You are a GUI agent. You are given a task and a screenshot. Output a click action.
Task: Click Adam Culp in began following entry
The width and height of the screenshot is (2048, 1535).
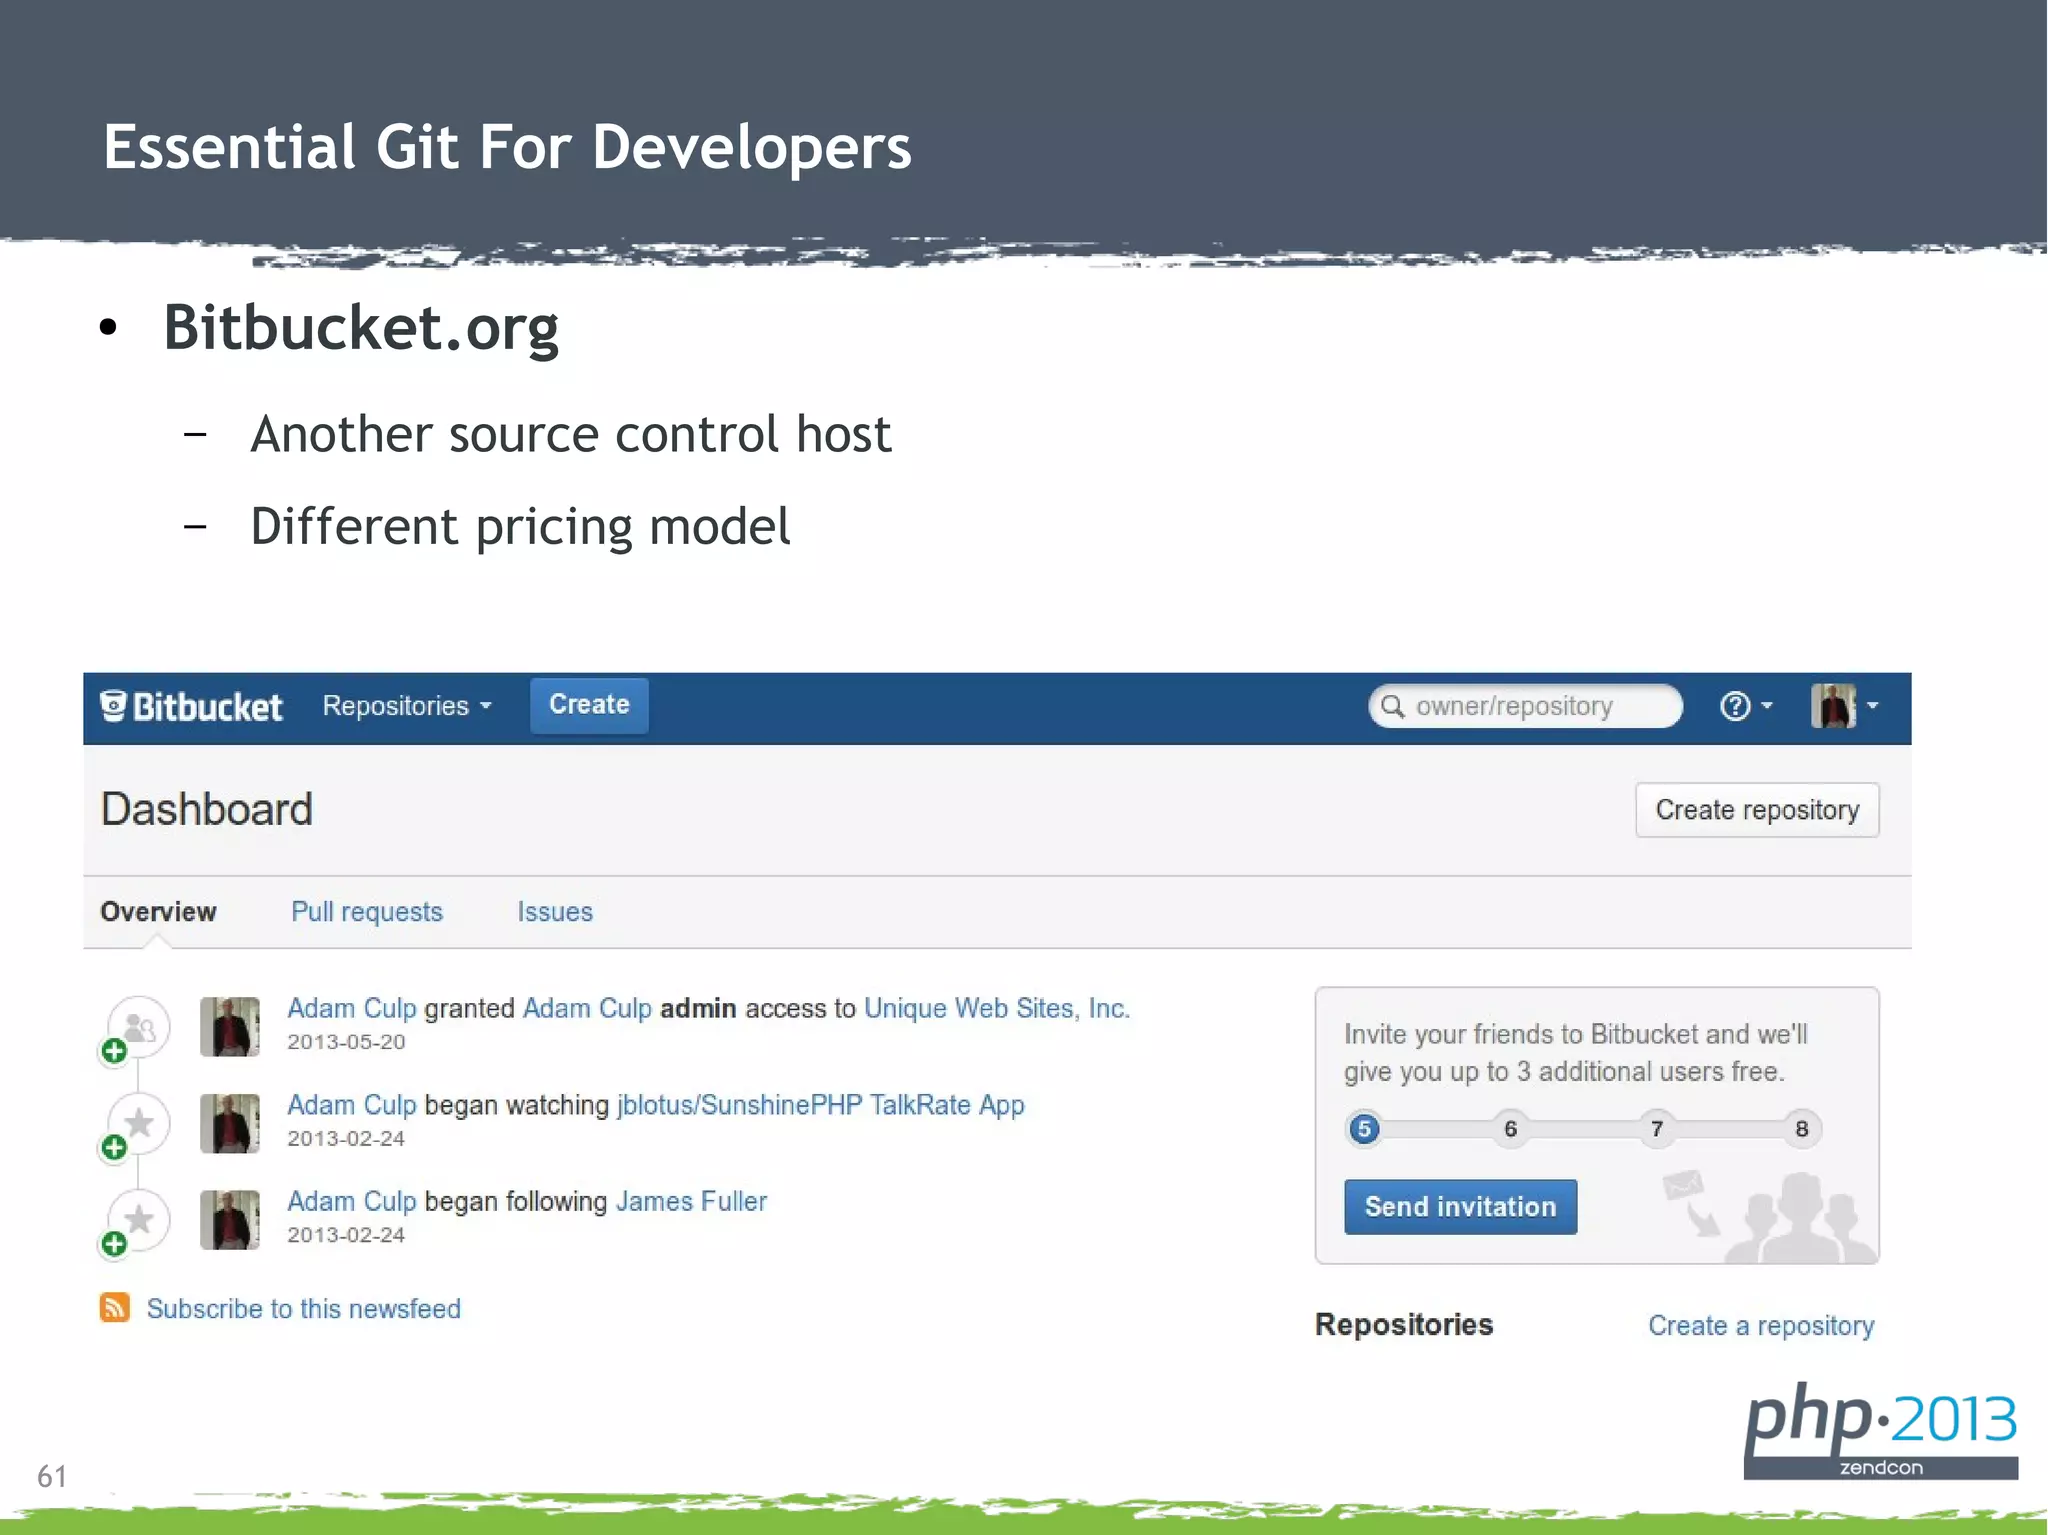click(x=351, y=1201)
